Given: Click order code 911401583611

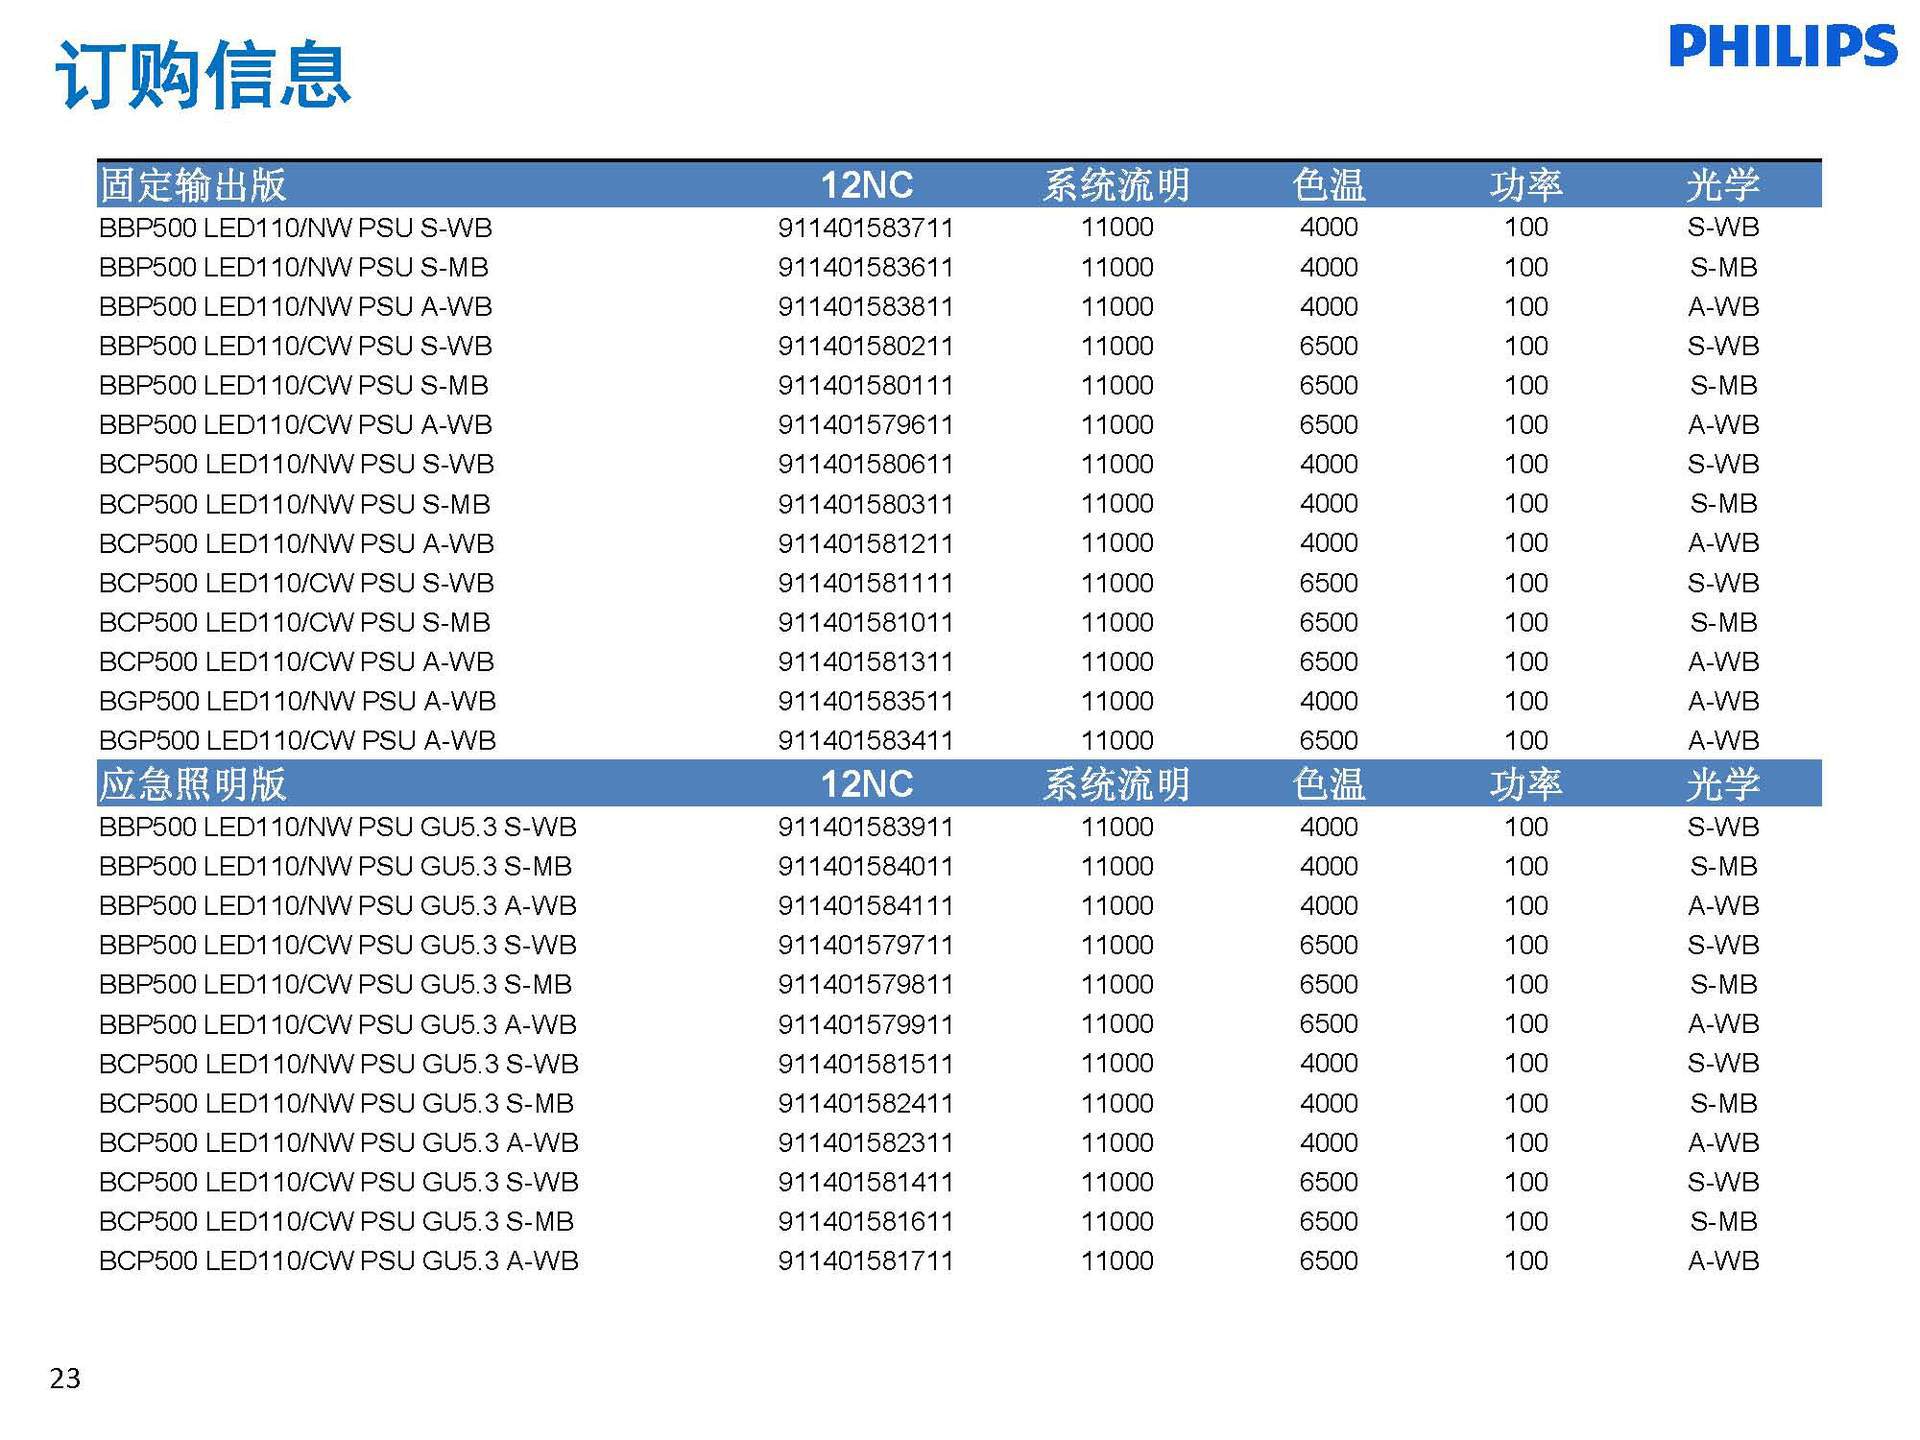Looking at the screenshot, I should tap(865, 268).
